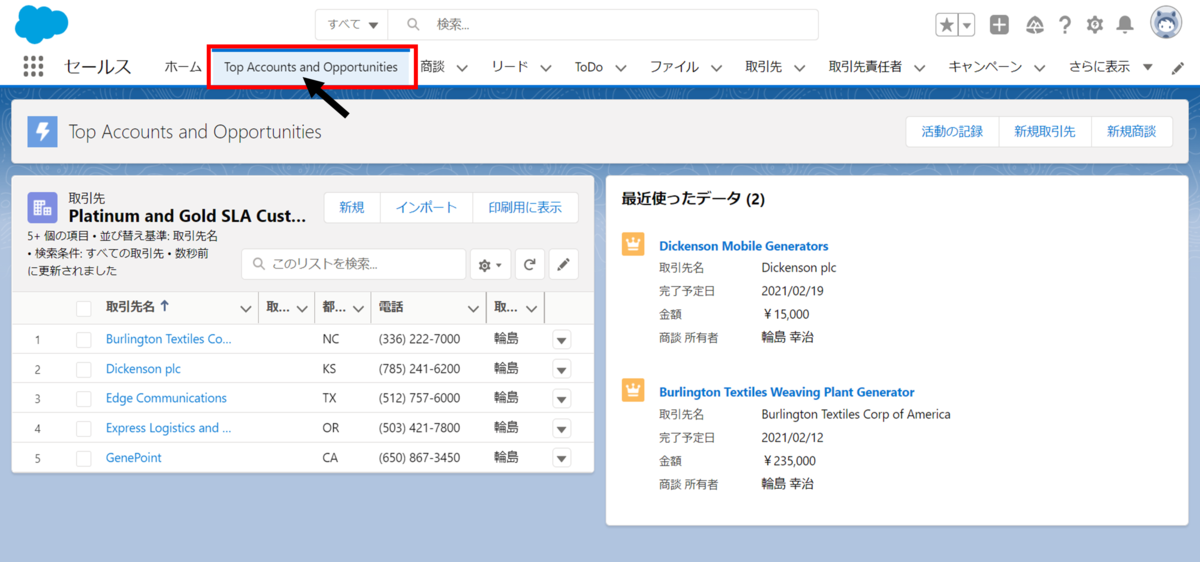Open the ファイル tab
The width and height of the screenshot is (1200, 562).
pos(674,67)
